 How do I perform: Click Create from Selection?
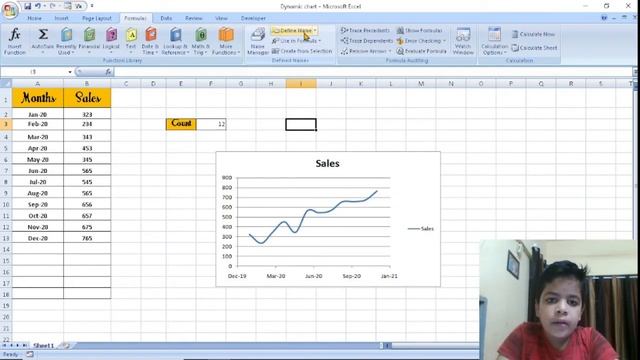tap(302, 51)
